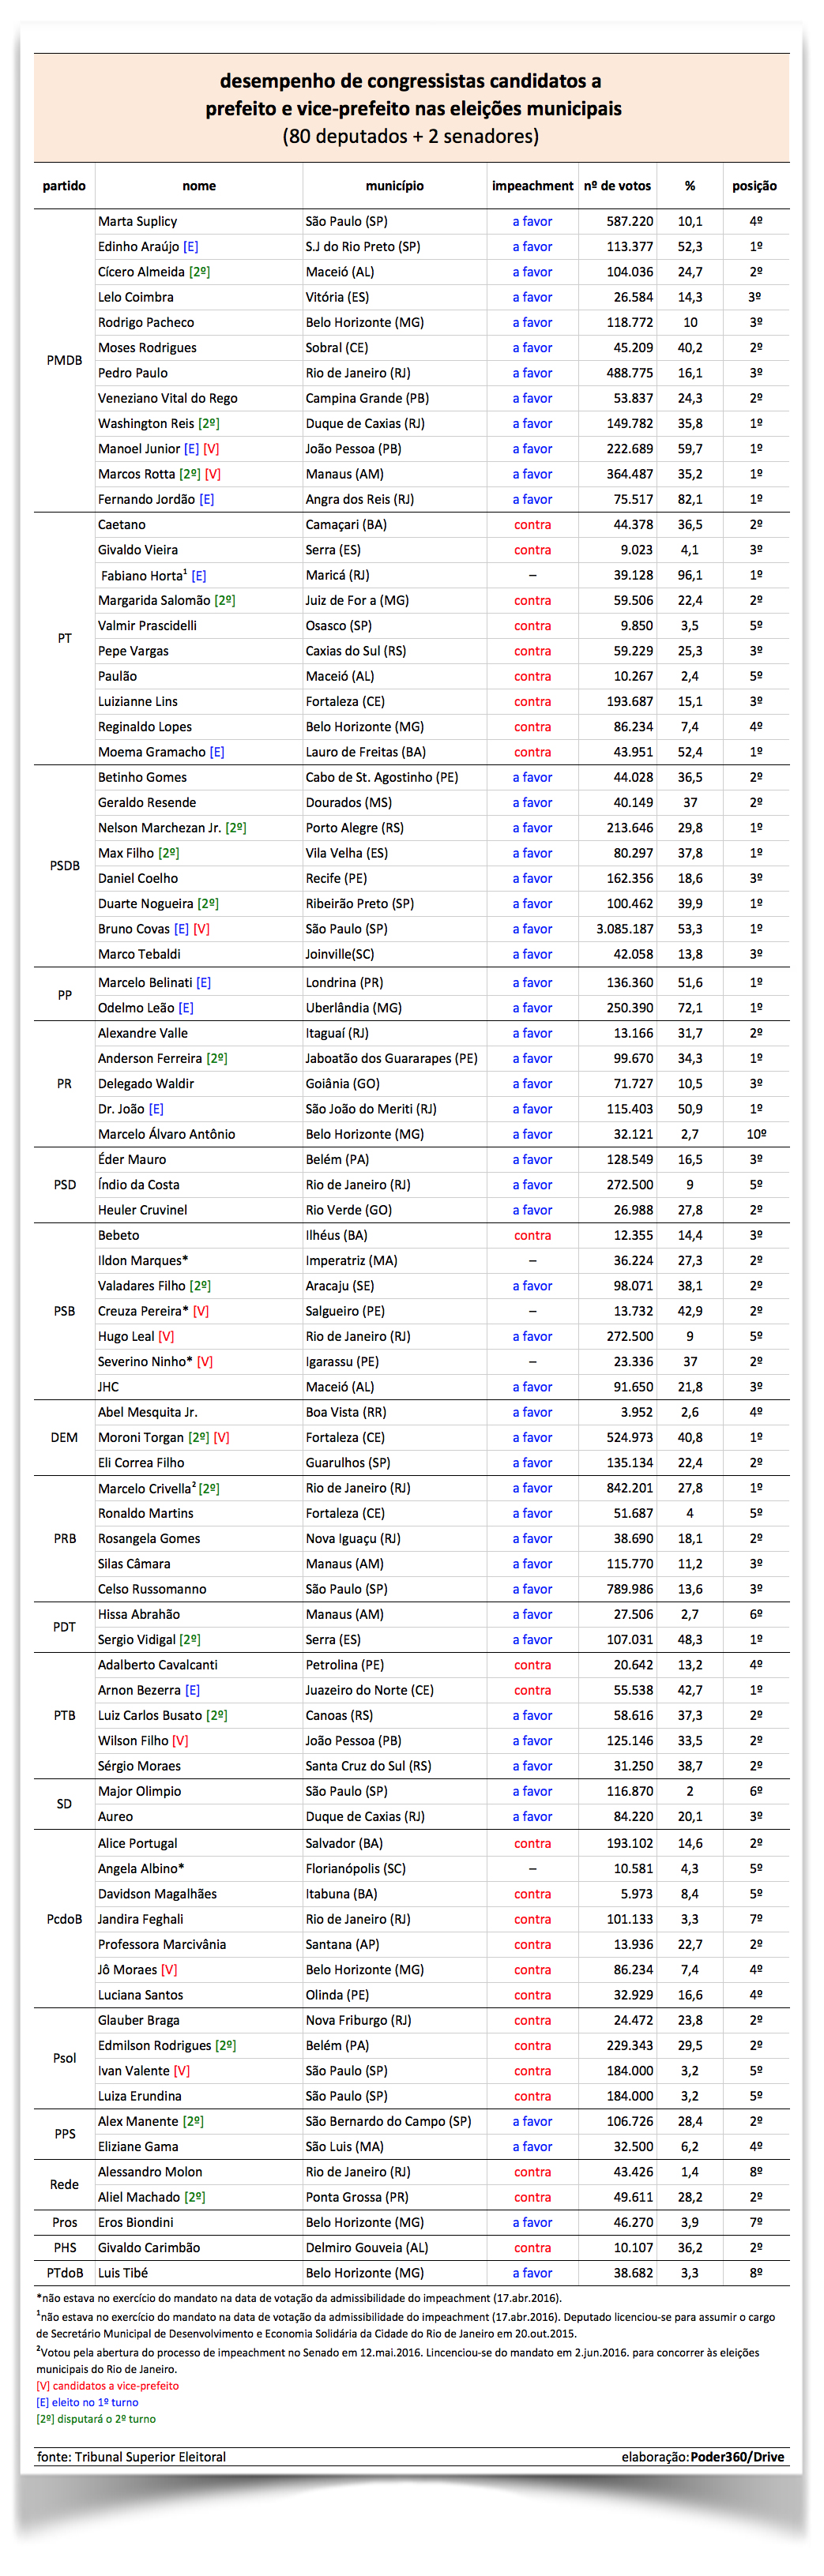The height and width of the screenshot is (2576, 824).
Task: Click municipality Florianópolis (SC)
Action: [355, 1869]
